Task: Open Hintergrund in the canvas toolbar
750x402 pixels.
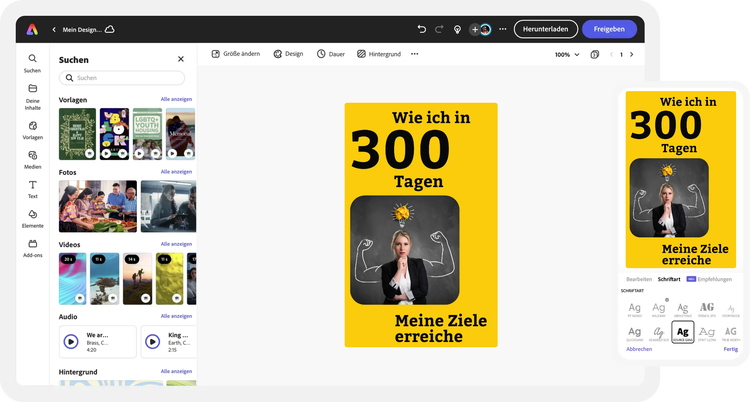Action: tap(379, 54)
